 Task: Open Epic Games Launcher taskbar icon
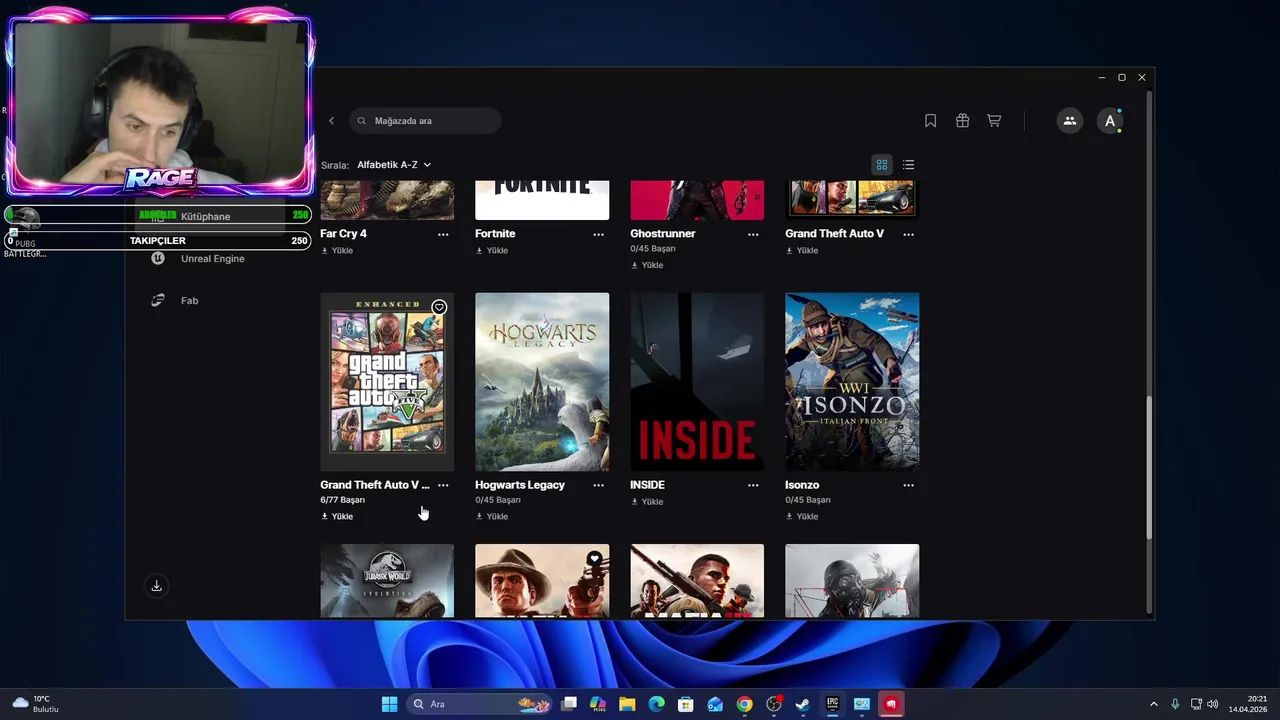[832, 704]
